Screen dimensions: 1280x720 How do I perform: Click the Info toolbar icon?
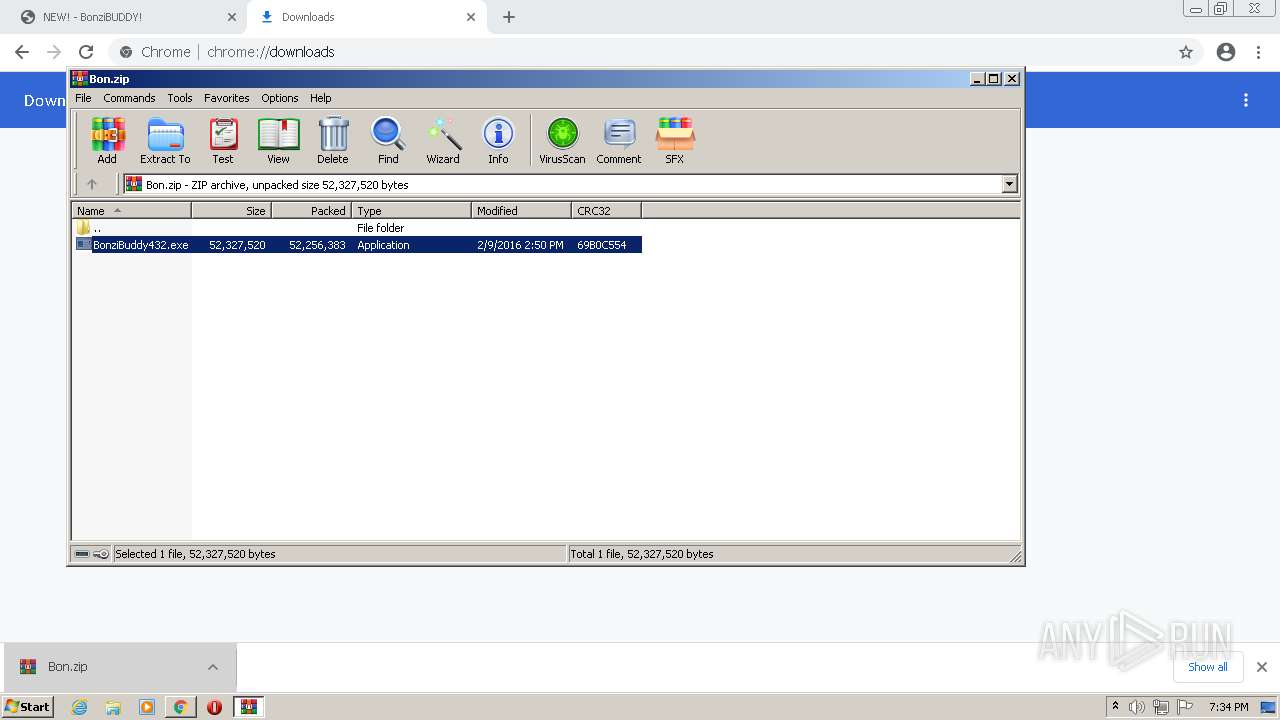(x=498, y=140)
